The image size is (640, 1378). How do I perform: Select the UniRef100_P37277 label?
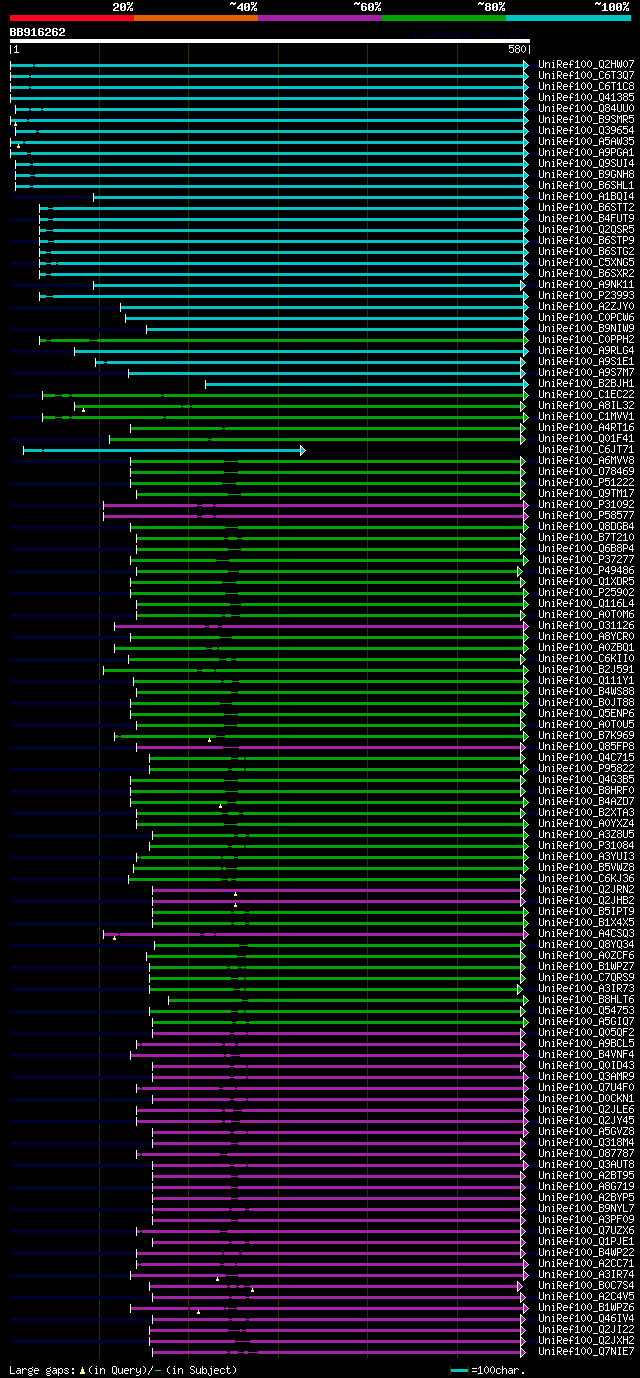click(586, 559)
